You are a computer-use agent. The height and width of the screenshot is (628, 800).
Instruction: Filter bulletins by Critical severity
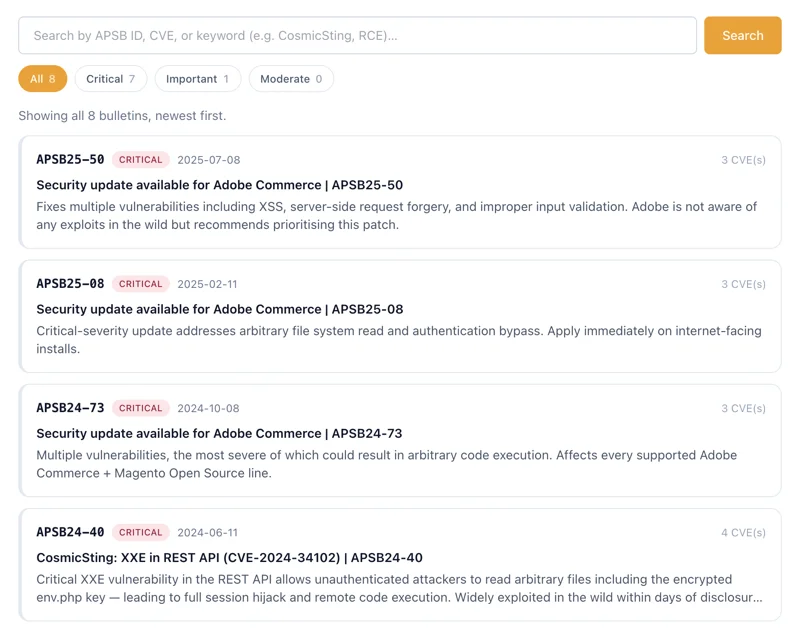coord(111,79)
